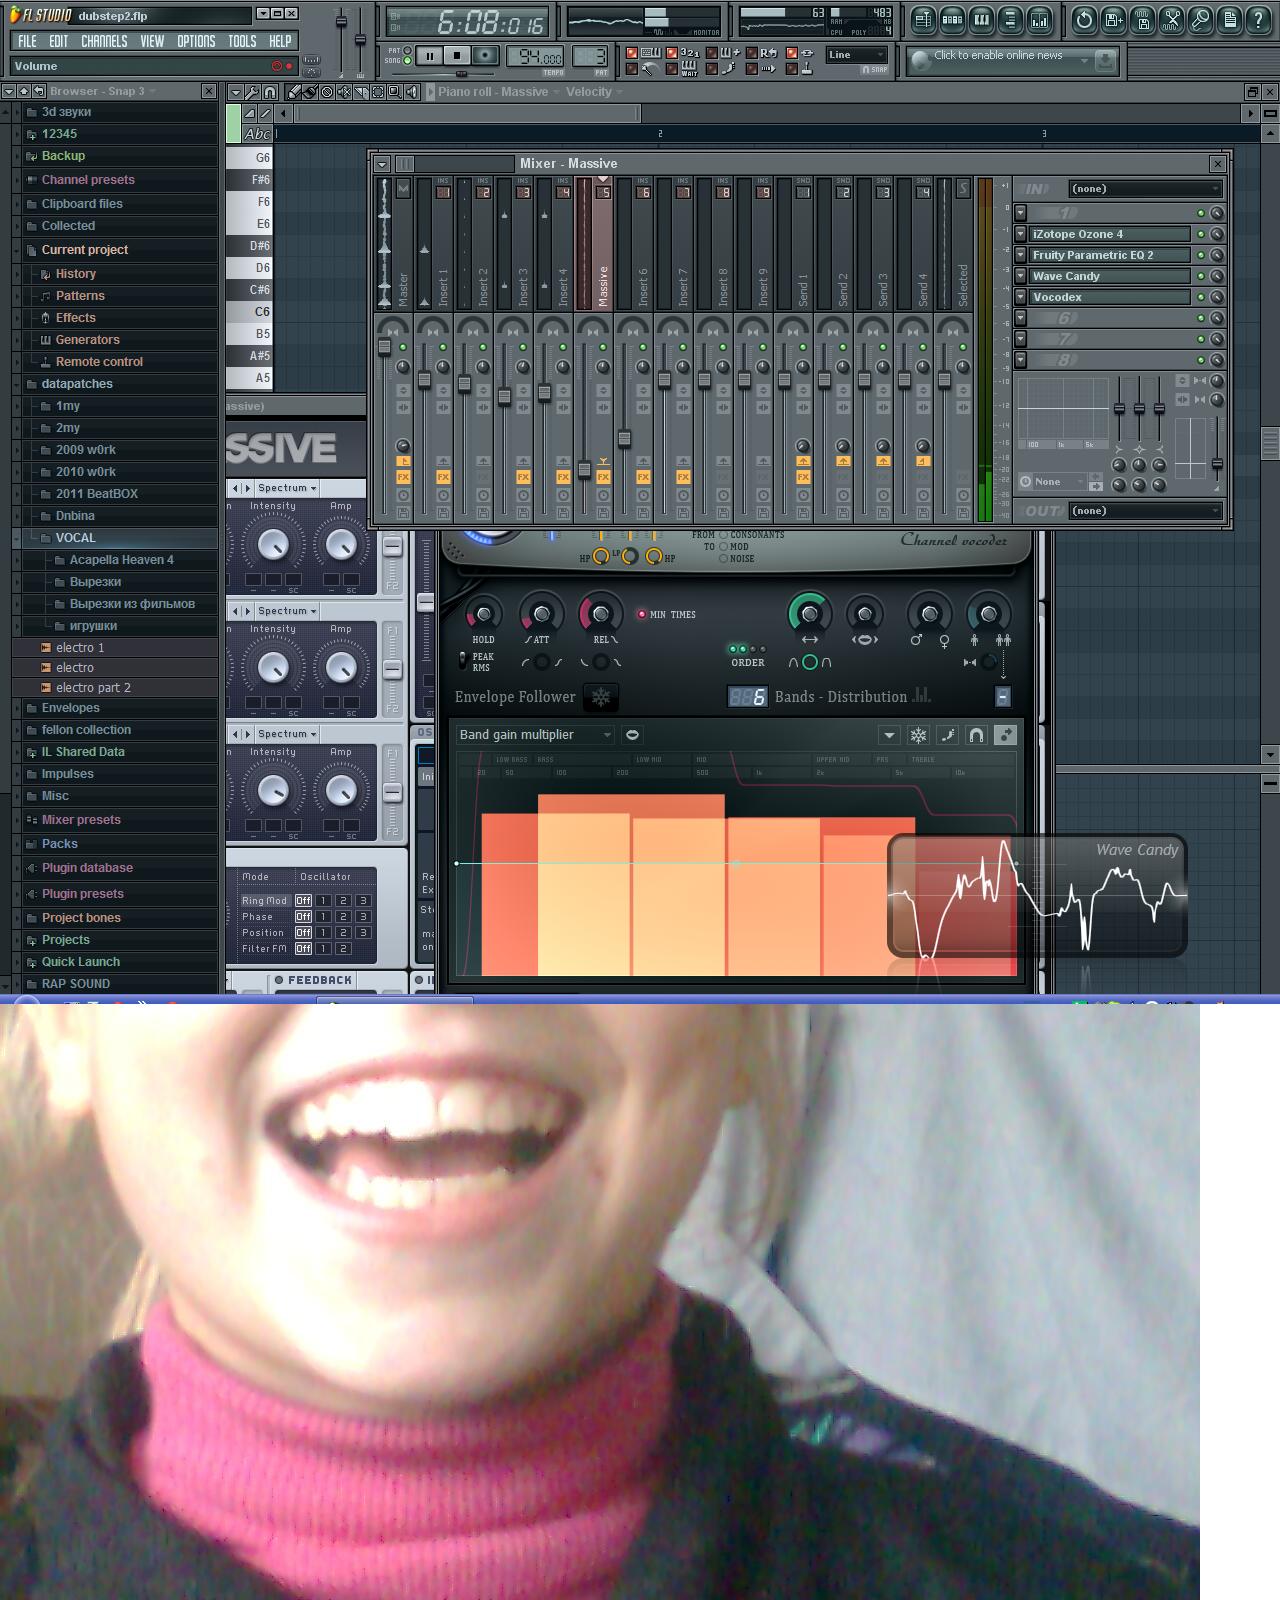Pause playback with the pause button

[x=429, y=56]
